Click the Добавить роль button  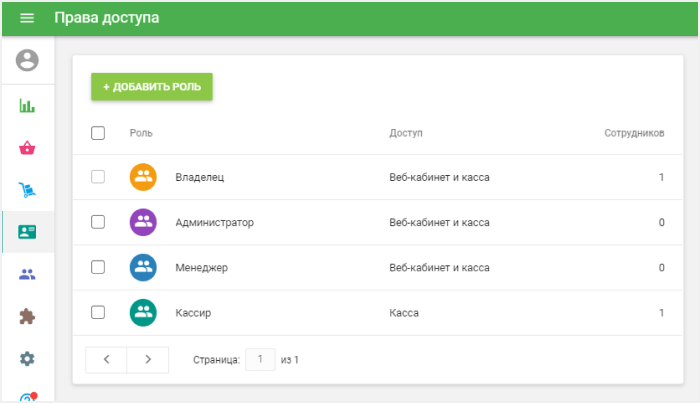152,87
